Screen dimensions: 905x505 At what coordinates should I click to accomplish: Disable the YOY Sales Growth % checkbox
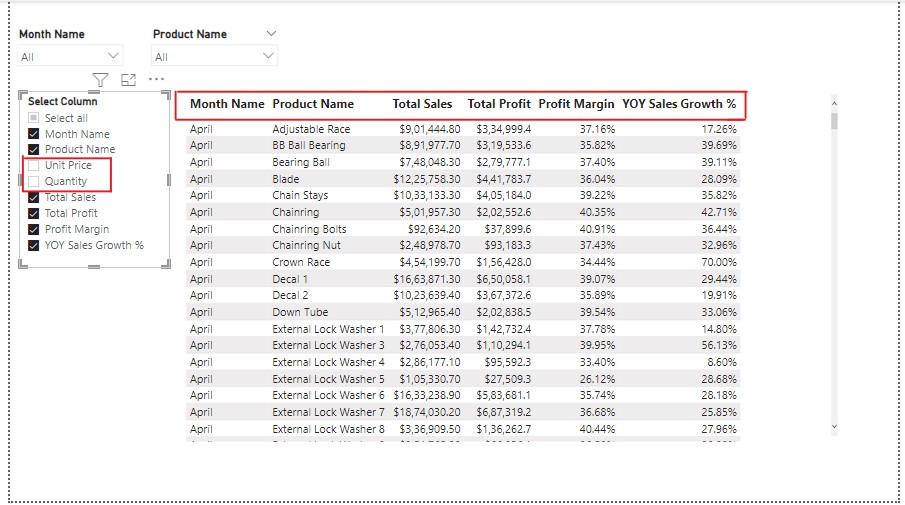(34, 245)
